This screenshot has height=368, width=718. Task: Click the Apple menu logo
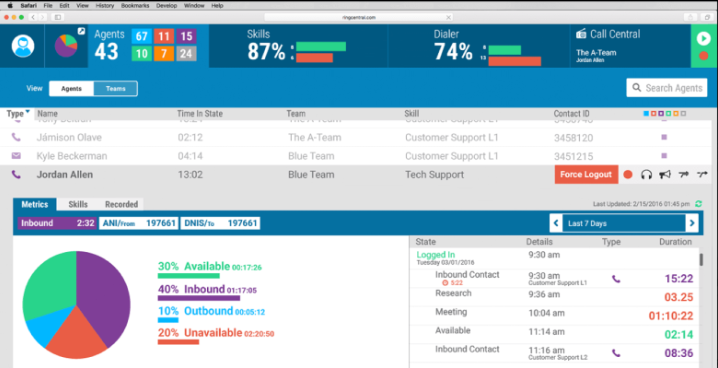(10, 5)
